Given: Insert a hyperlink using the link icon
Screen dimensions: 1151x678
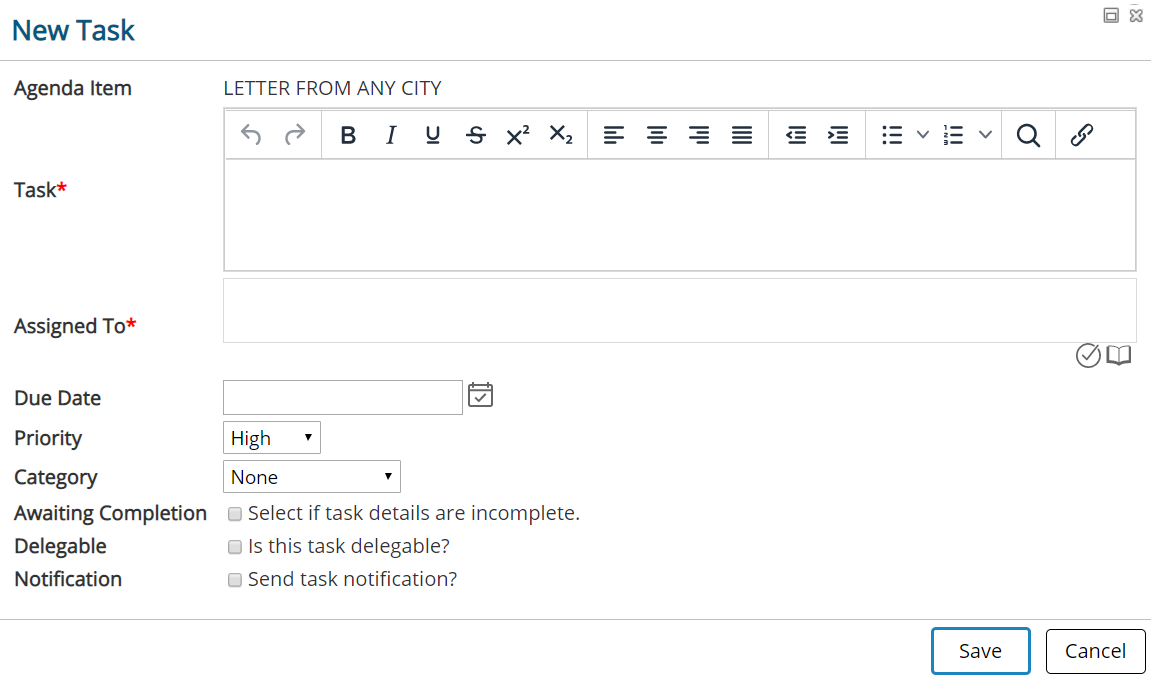Looking at the screenshot, I should click(x=1081, y=135).
